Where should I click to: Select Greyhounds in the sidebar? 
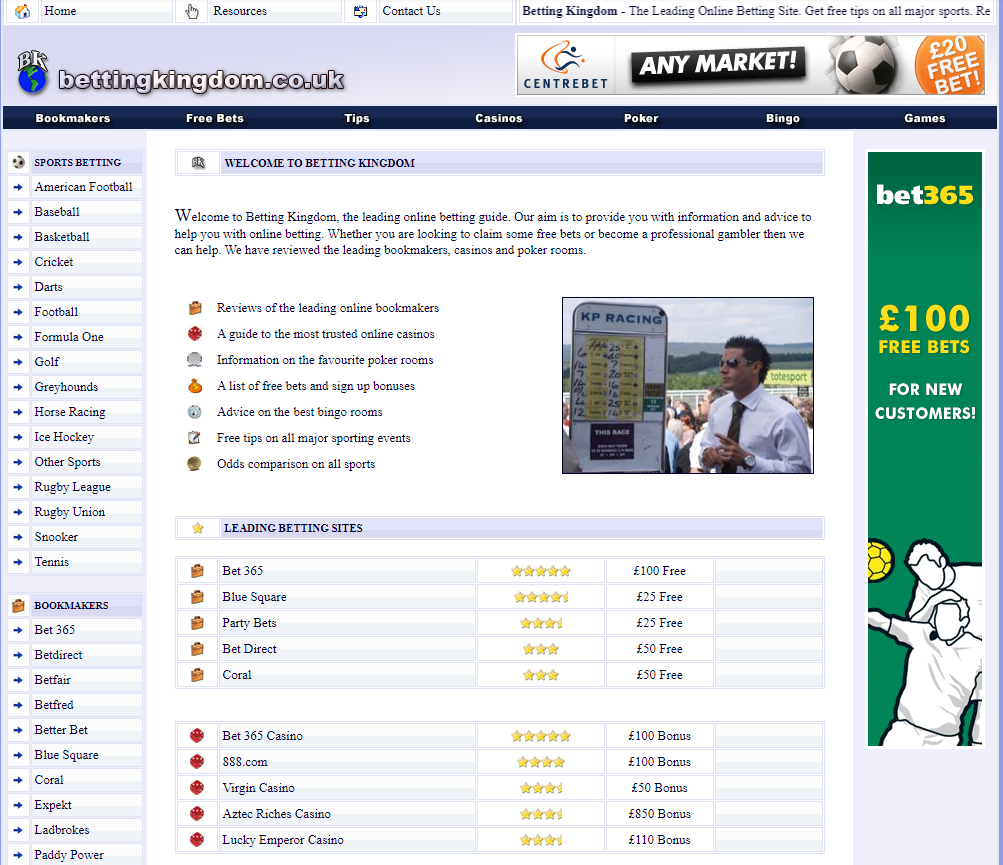(x=67, y=387)
